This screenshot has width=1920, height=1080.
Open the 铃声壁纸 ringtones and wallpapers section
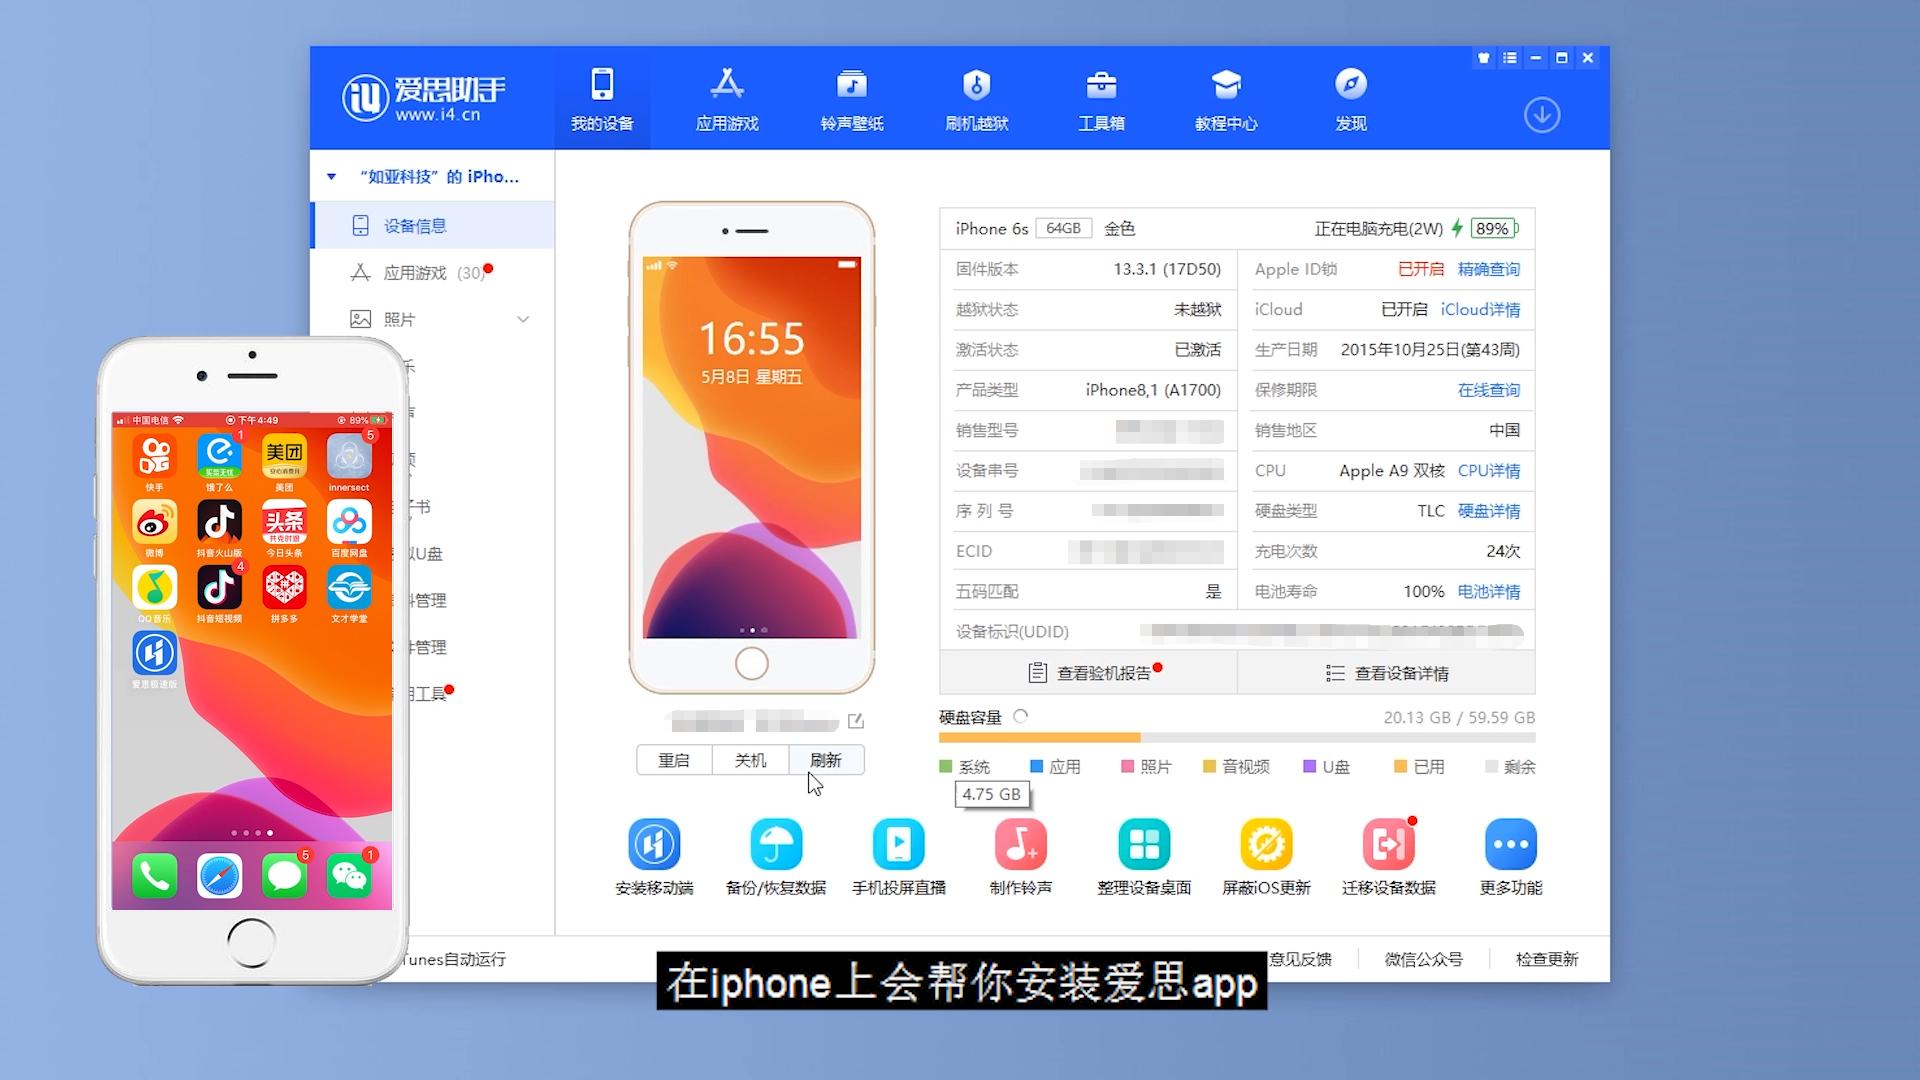coord(852,98)
